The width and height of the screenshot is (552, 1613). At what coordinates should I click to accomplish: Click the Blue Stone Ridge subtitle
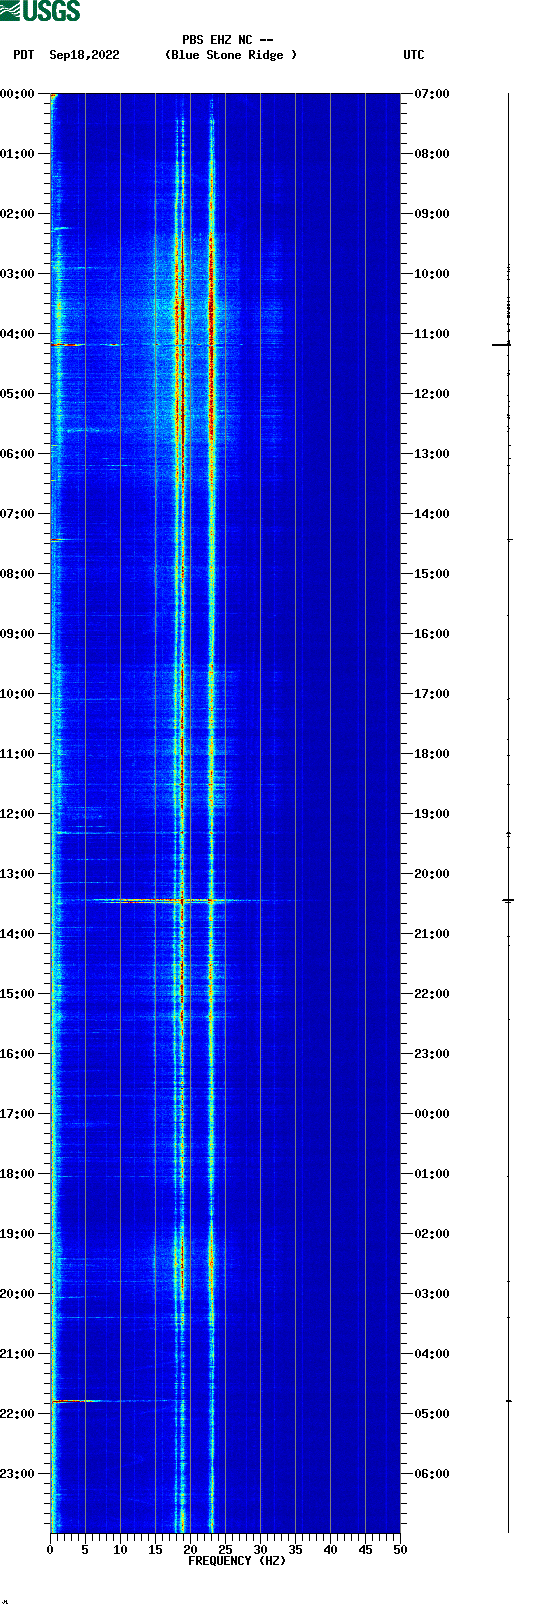pos(231,55)
